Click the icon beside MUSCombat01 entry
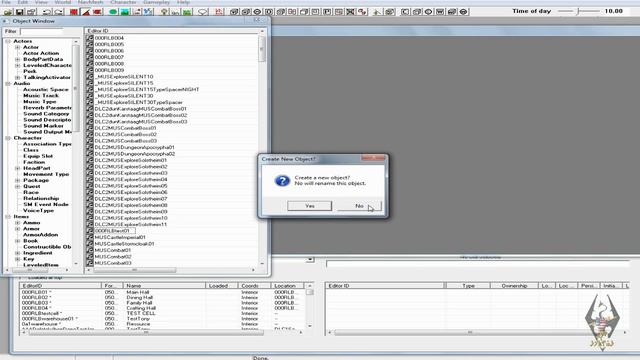640x360 pixels. [90, 250]
